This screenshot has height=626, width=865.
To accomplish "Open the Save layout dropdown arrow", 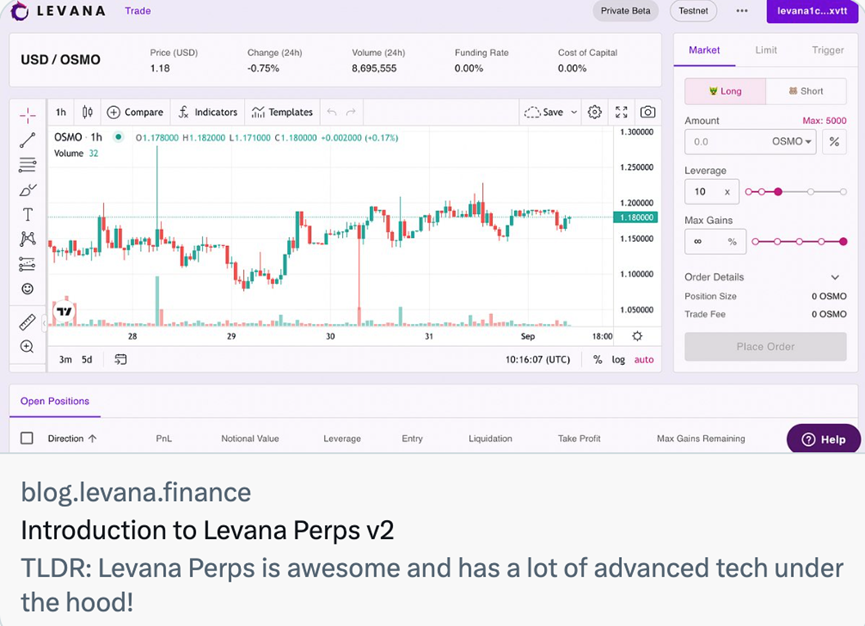I will pyautogui.click(x=574, y=112).
